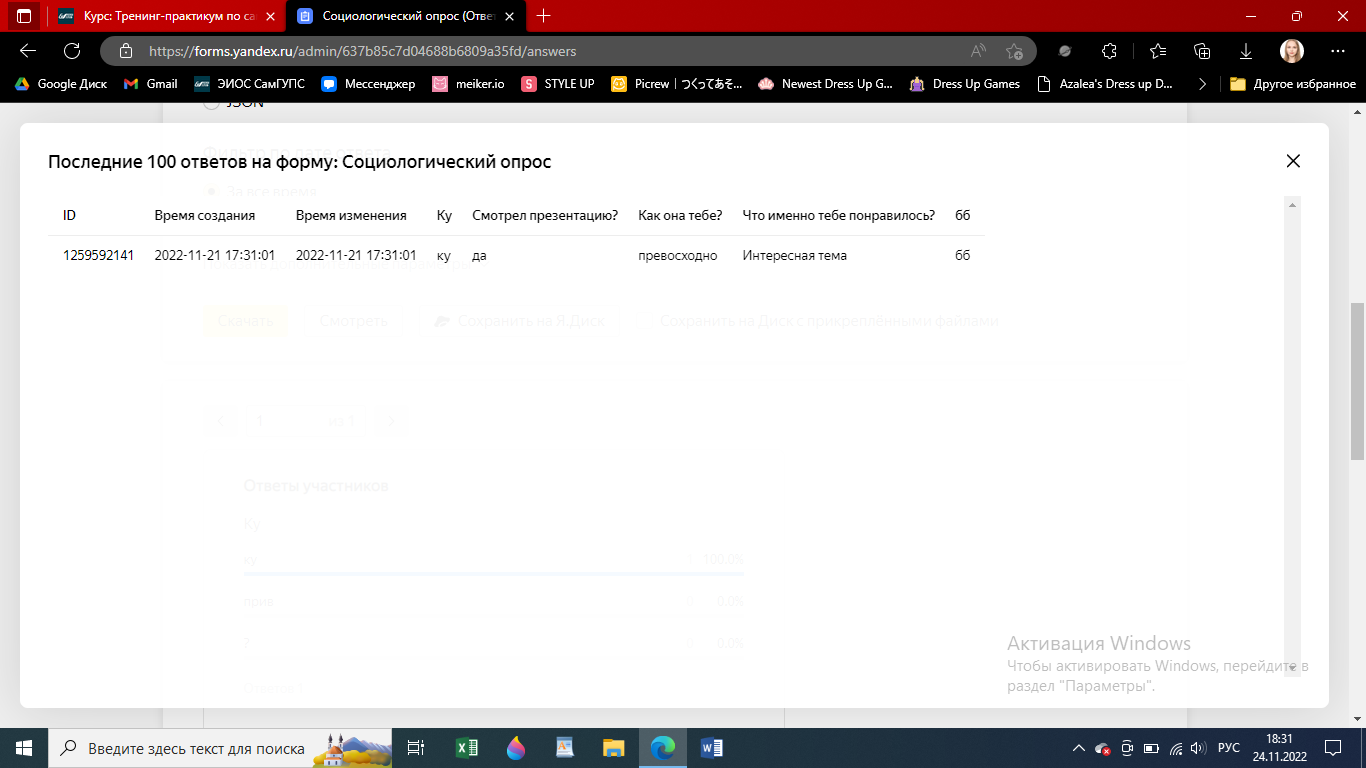
Task: Switch to the Курс: Тренинг-практикум tab
Action: (x=165, y=16)
